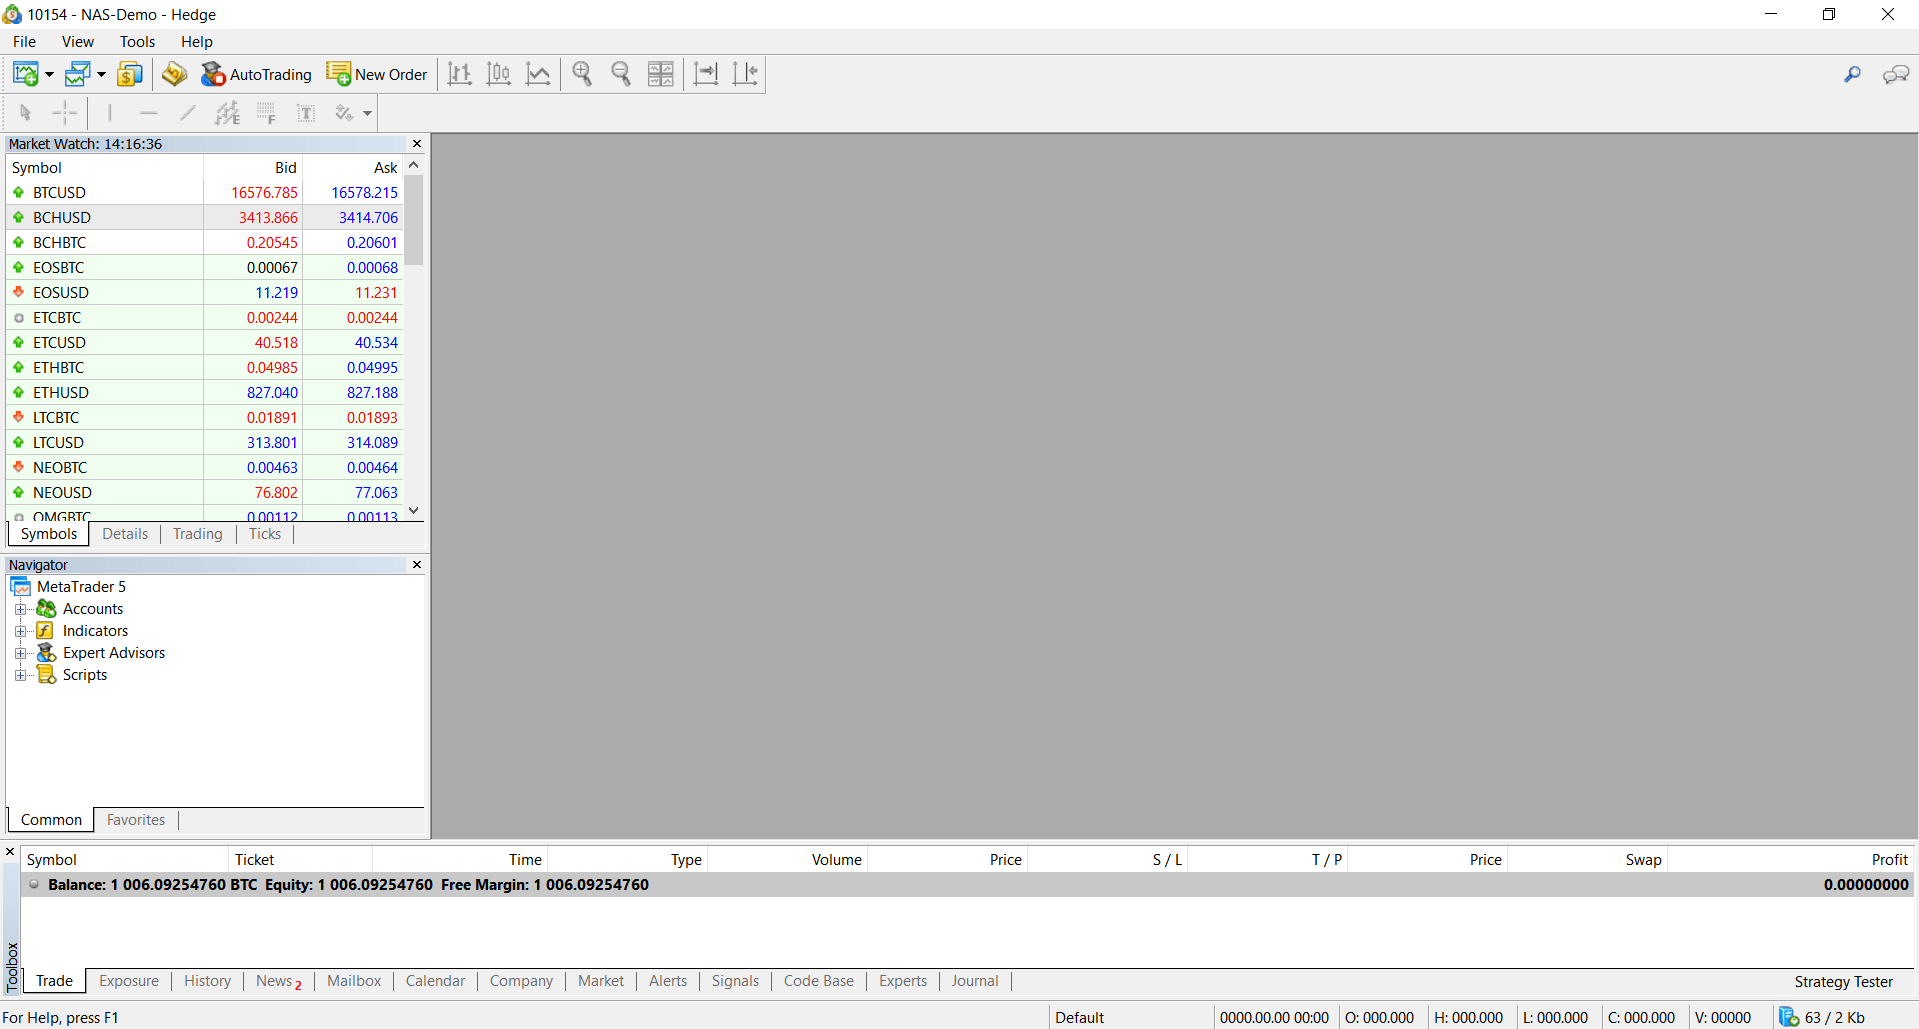This screenshot has width=1919, height=1029.
Task: Switch to Bar Chart view
Action: click(460, 74)
